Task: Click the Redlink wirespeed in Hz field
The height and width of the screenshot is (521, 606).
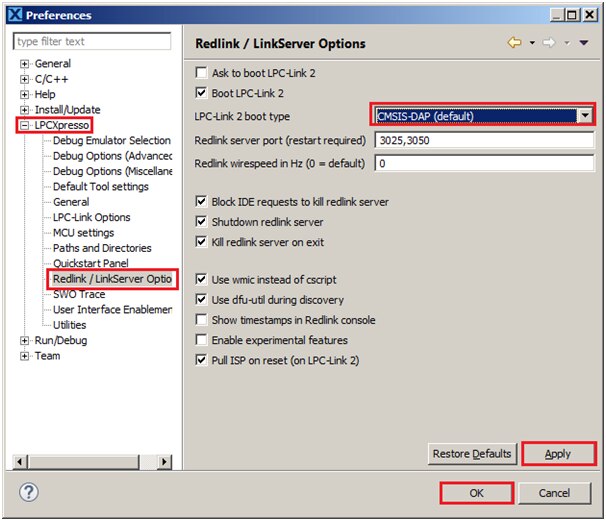Action: pyautogui.click(x=484, y=163)
